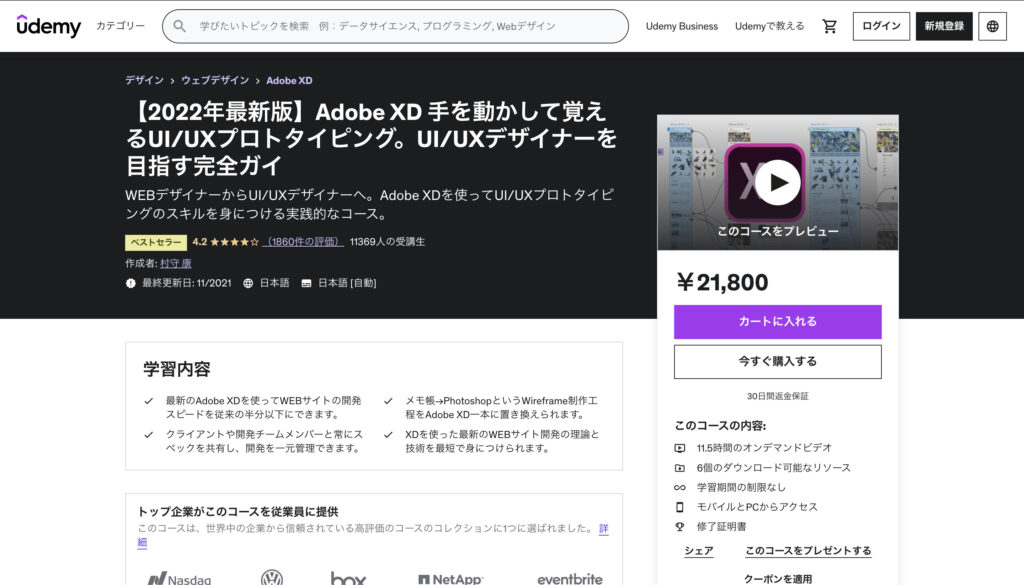1024x585 pixels.
Task: Click 最終更新日: 11/2021 text
Action: (x=187, y=283)
